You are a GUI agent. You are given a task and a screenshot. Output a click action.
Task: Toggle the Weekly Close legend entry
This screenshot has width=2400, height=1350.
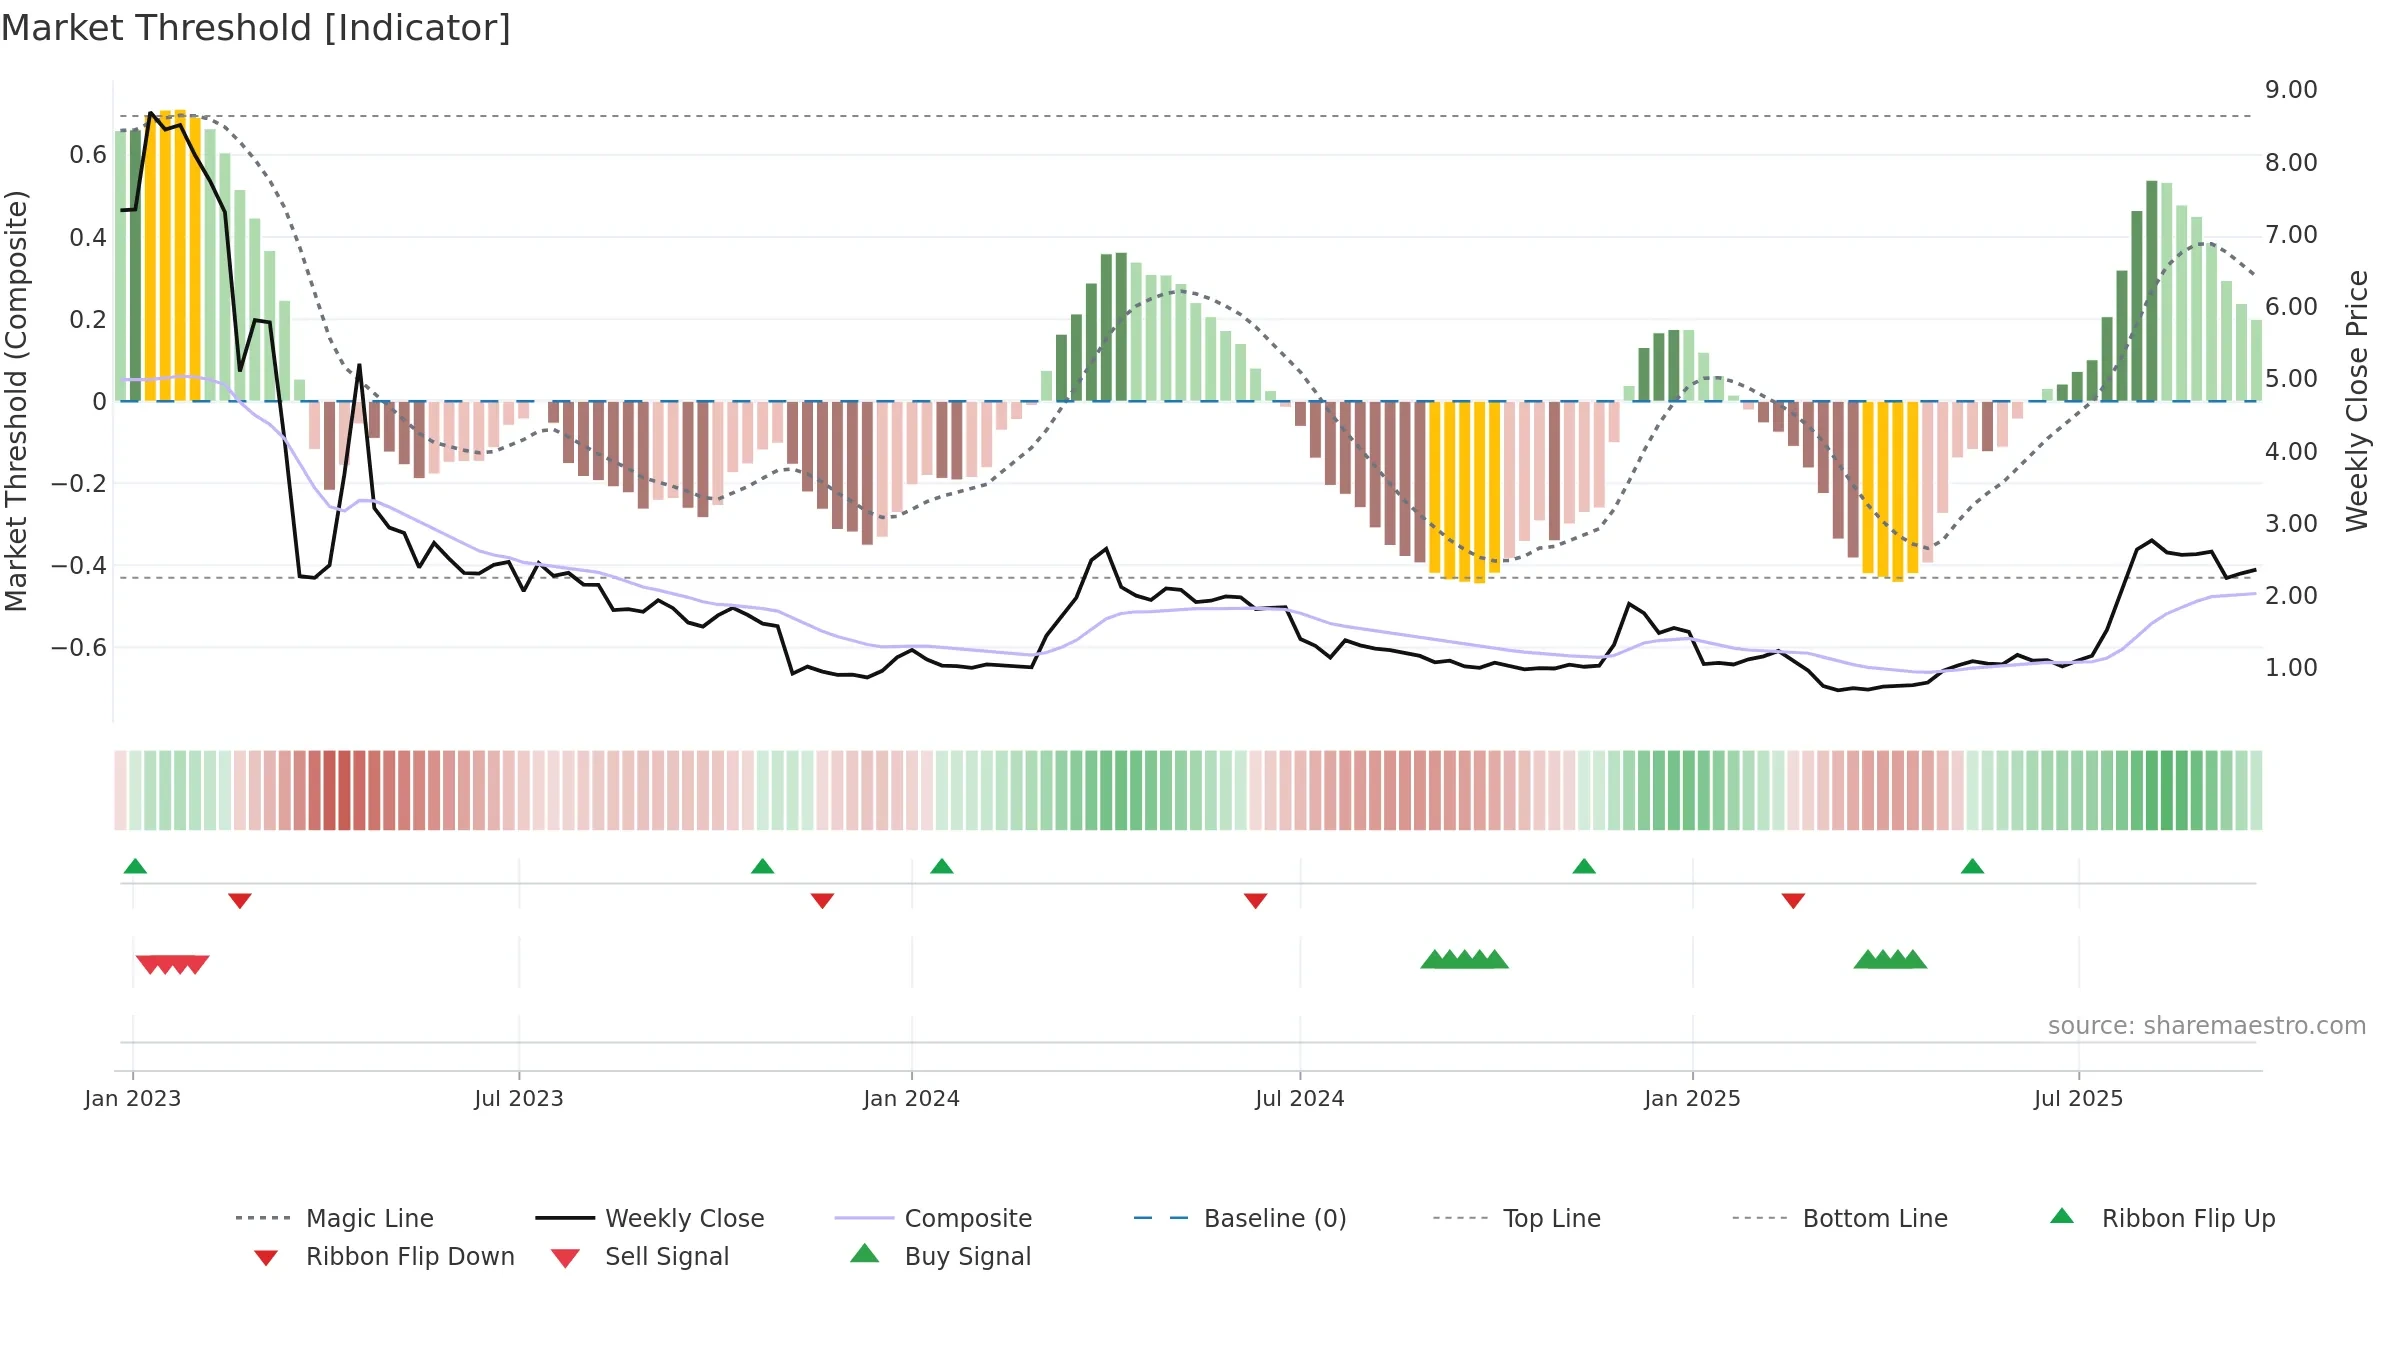(650, 1218)
